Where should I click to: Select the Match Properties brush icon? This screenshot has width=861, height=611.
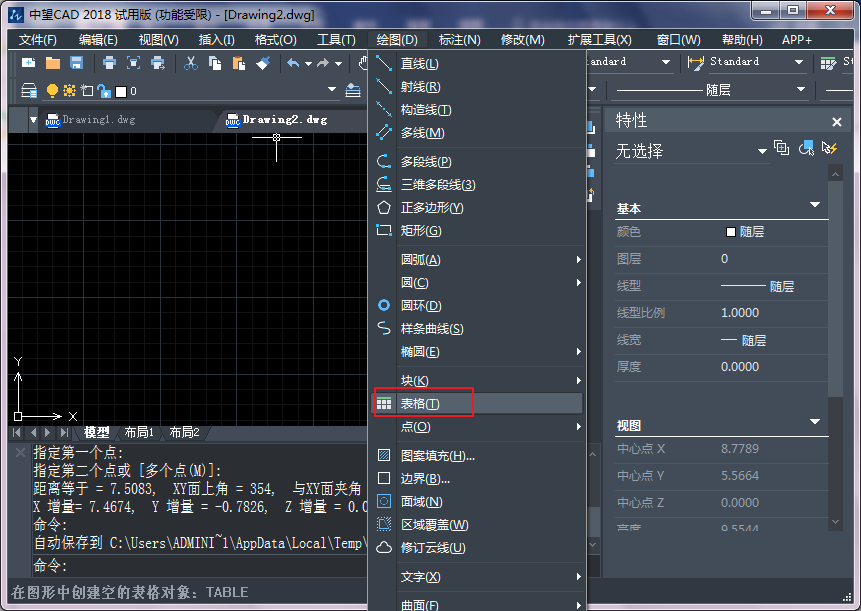pos(263,62)
